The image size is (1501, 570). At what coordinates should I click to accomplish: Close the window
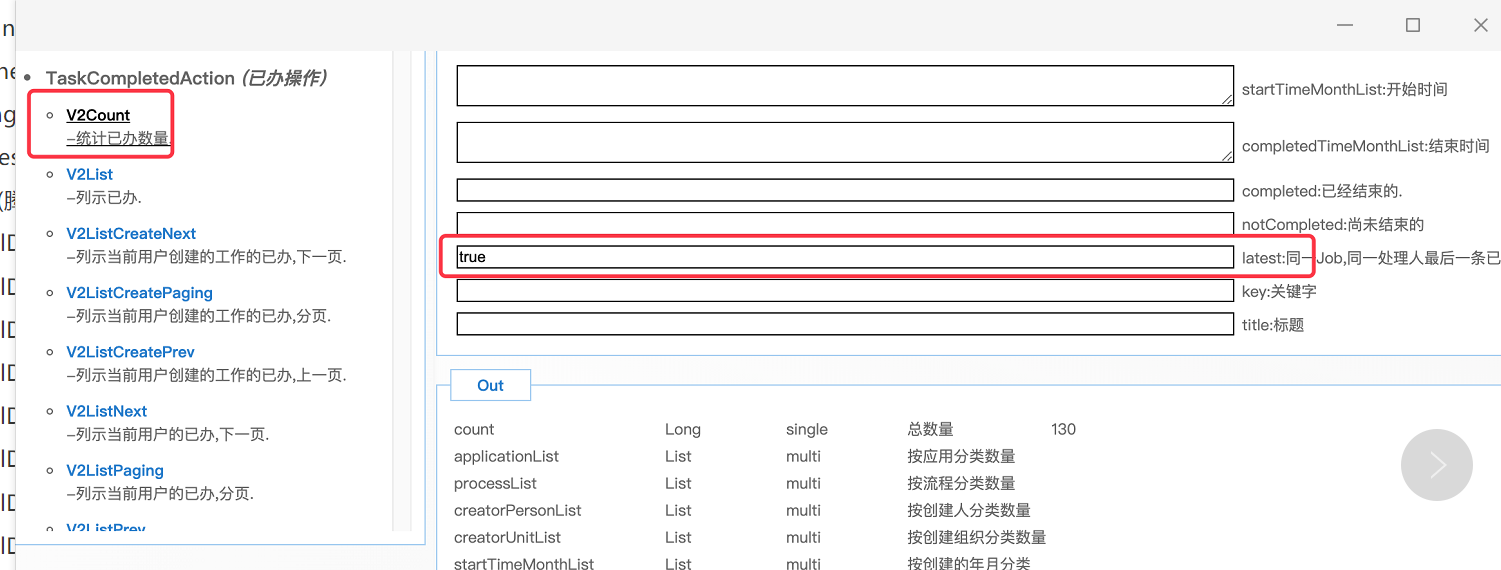(1481, 26)
